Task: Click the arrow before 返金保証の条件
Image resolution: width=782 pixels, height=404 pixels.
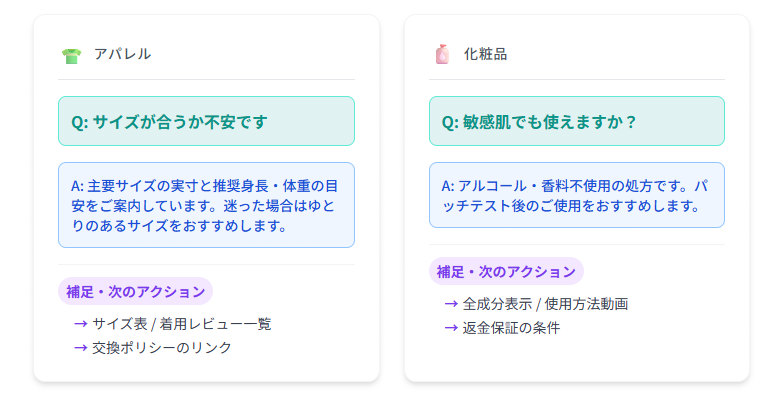Action: coord(451,328)
